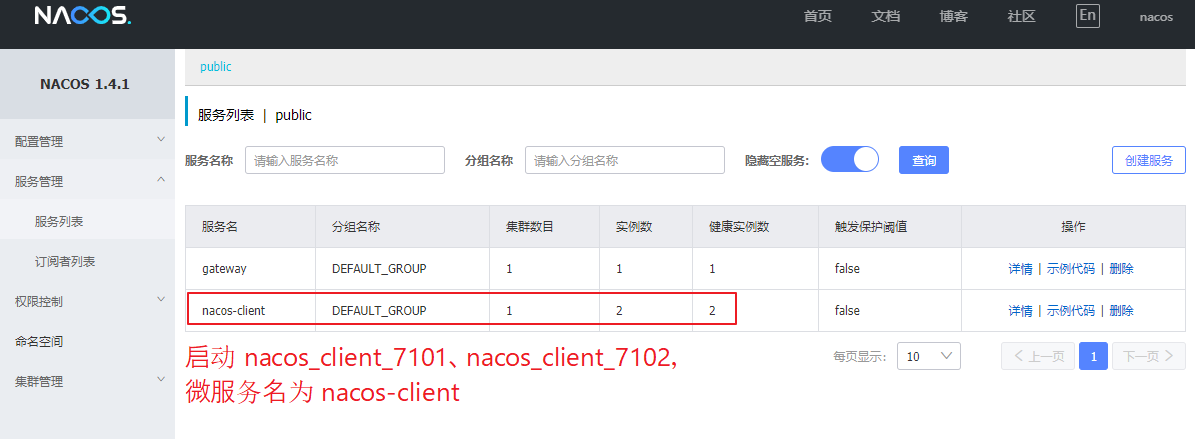Expand 集群管理 sidebar menu
The width and height of the screenshot is (1195, 439).
pyautogui.click(x=88, y=381)
